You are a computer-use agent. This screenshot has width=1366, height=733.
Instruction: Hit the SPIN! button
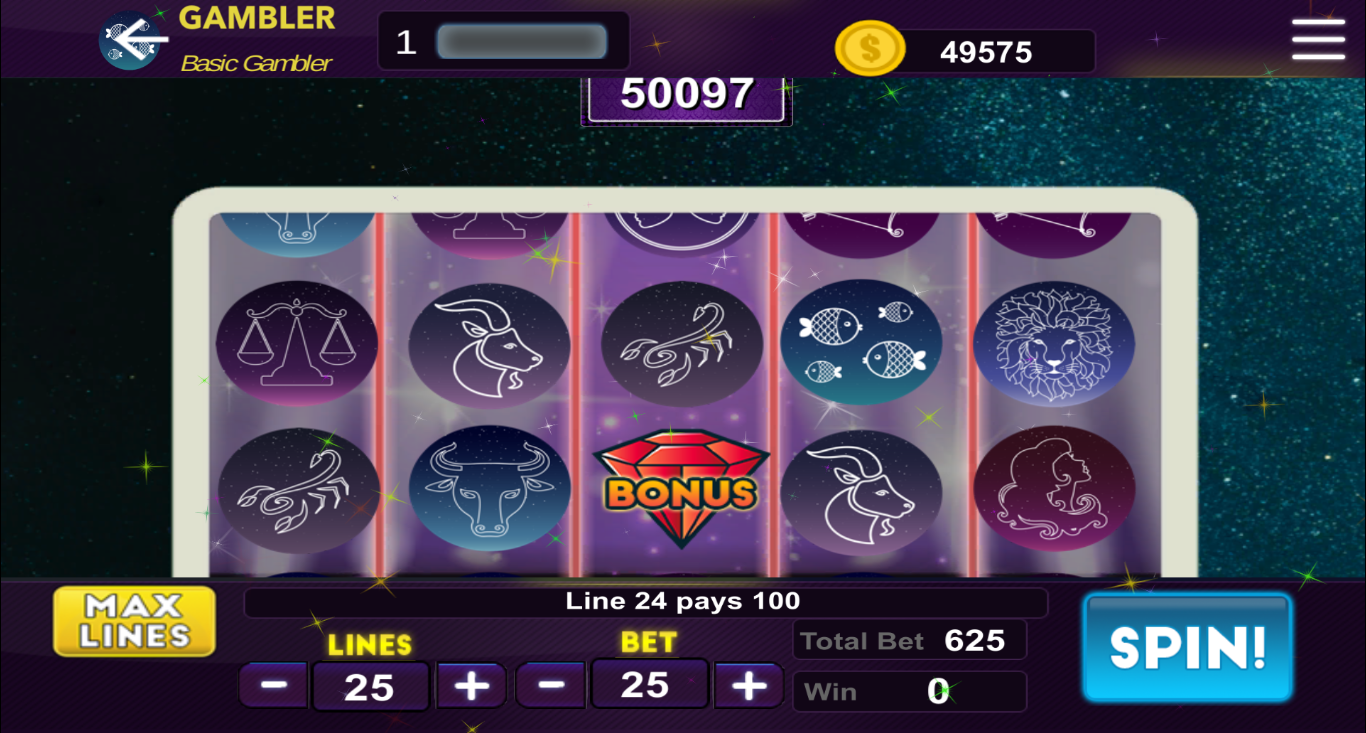coord(1188,648)
